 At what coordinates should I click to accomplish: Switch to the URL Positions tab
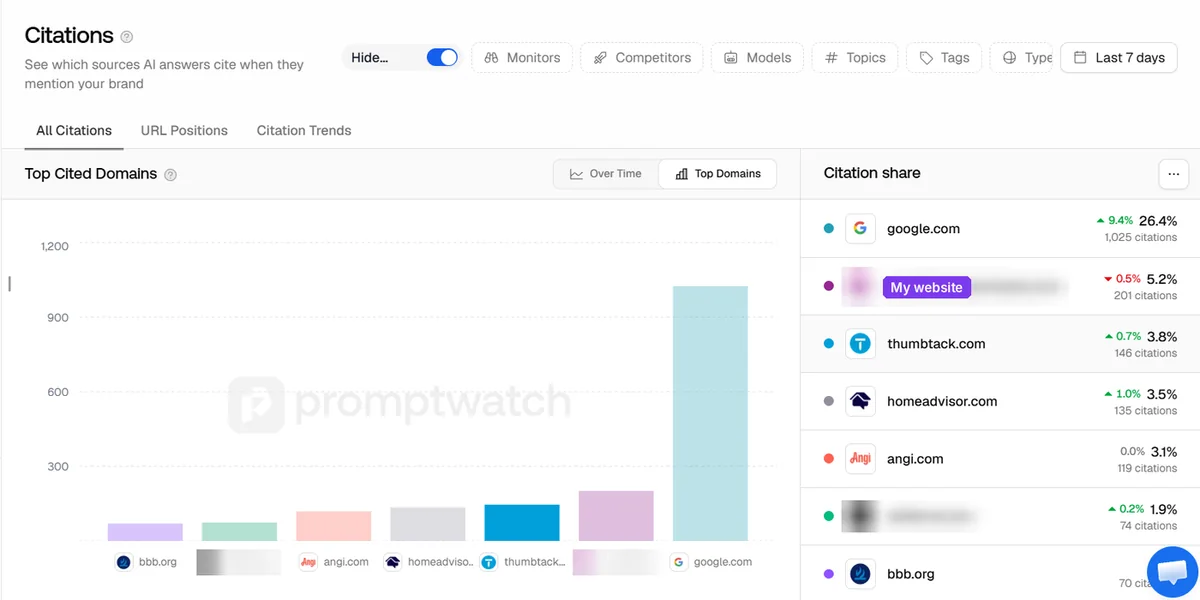184,131
